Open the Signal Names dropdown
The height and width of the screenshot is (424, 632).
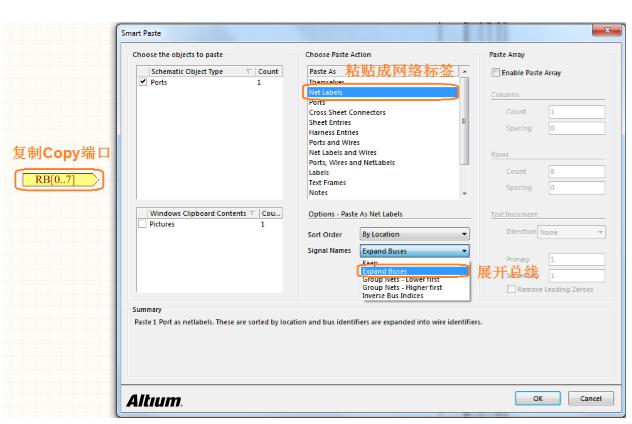[413, 251]
